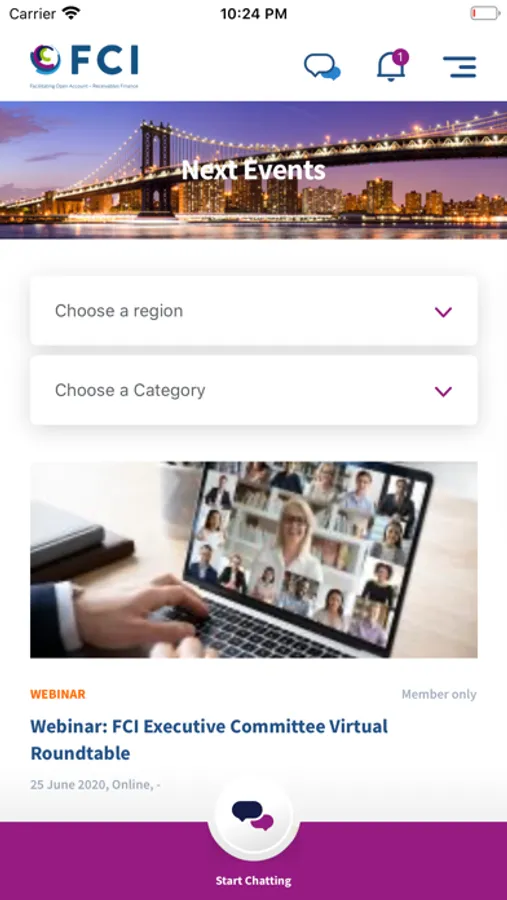This screenshot has width=507, height=900.
Task: Open notifications bell with badge
Action: pyautogui.click(x=392, y=66)
